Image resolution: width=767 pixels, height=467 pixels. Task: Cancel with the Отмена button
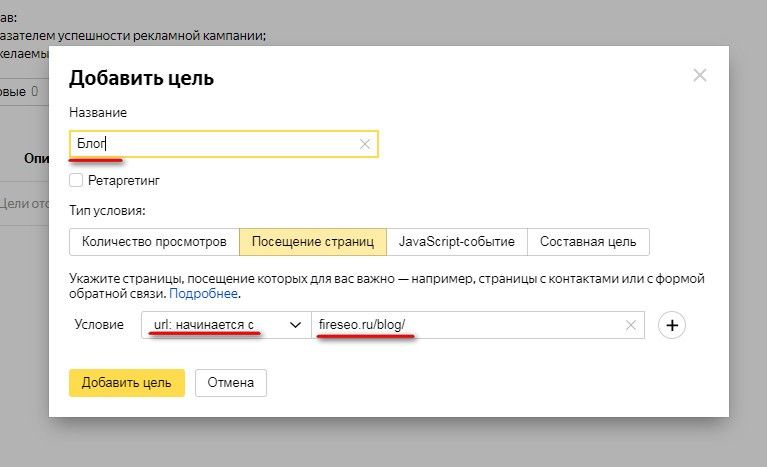pyautogui.click(x=231, y=383)
